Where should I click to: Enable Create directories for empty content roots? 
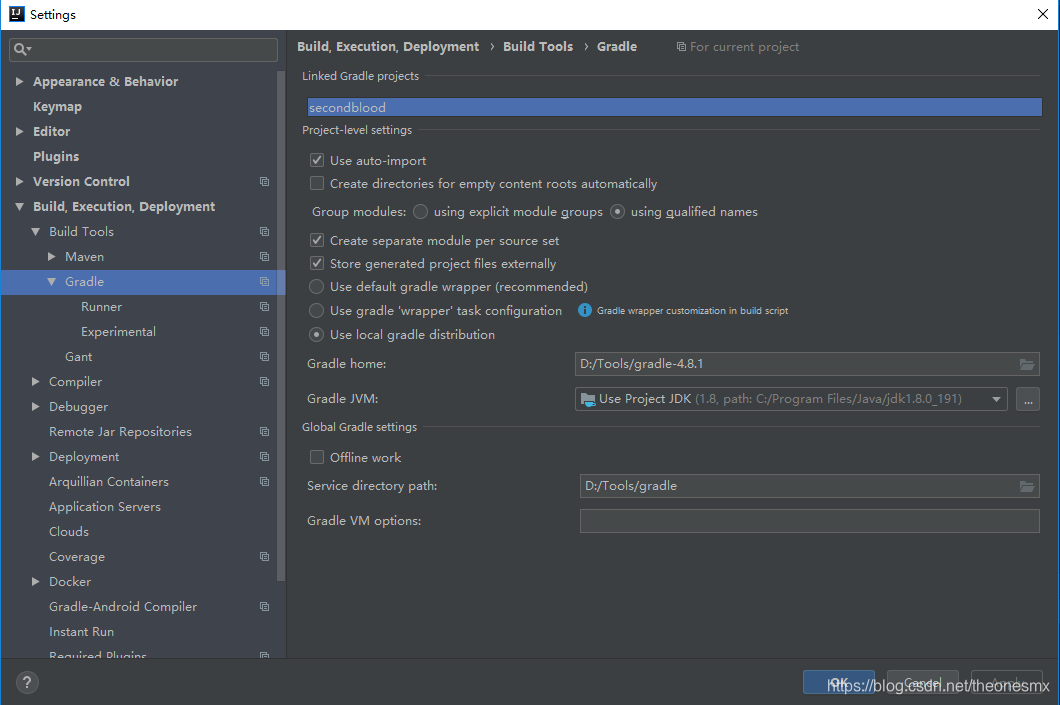pyautogui.click(x=316, y=183)
